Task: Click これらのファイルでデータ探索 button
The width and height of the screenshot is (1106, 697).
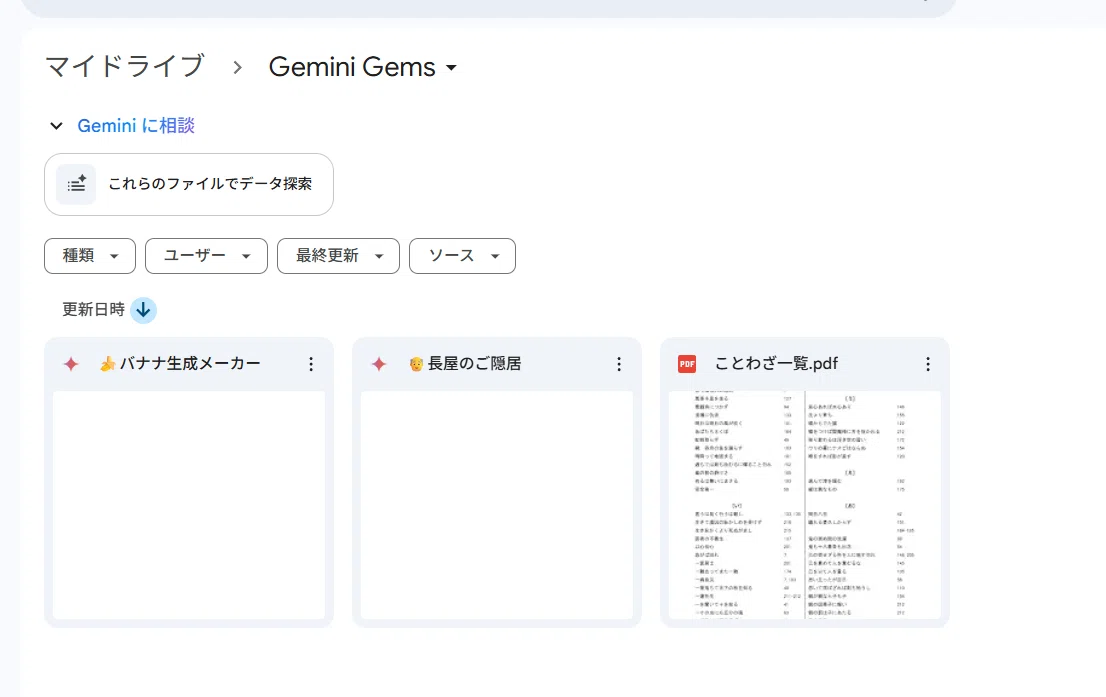Action: (189, 184)
